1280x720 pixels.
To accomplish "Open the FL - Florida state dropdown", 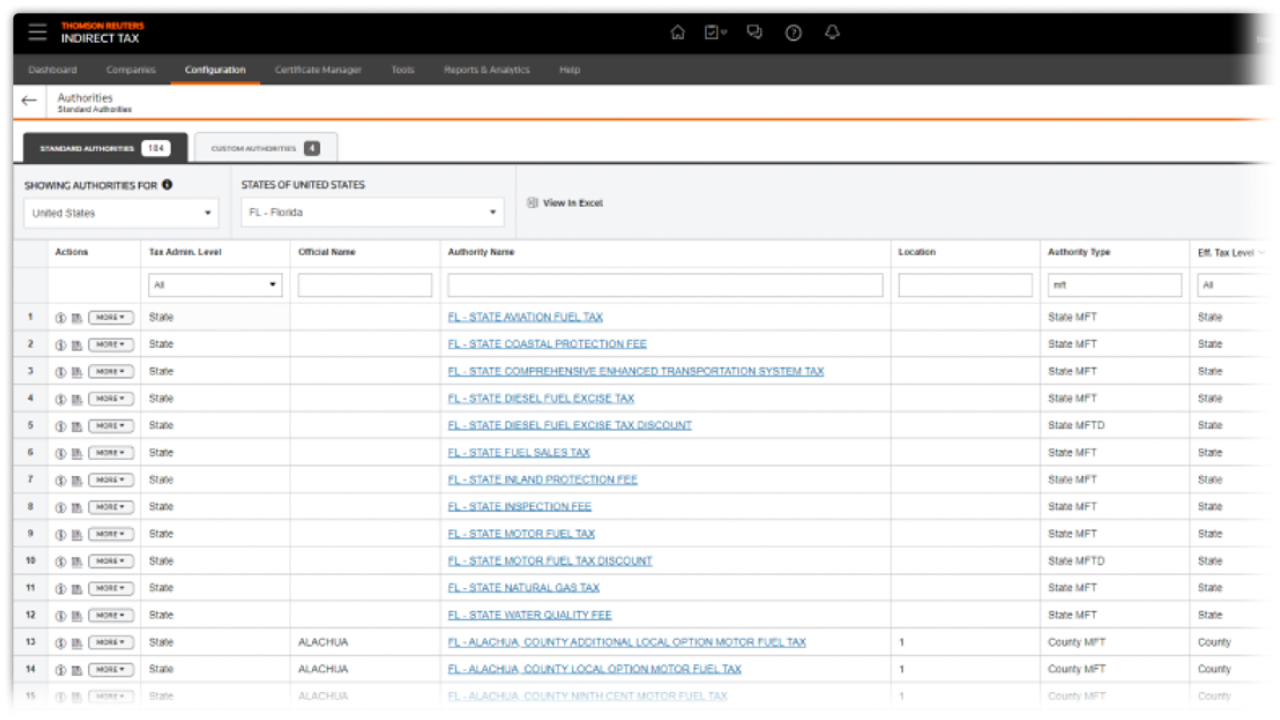I will 372,213.
